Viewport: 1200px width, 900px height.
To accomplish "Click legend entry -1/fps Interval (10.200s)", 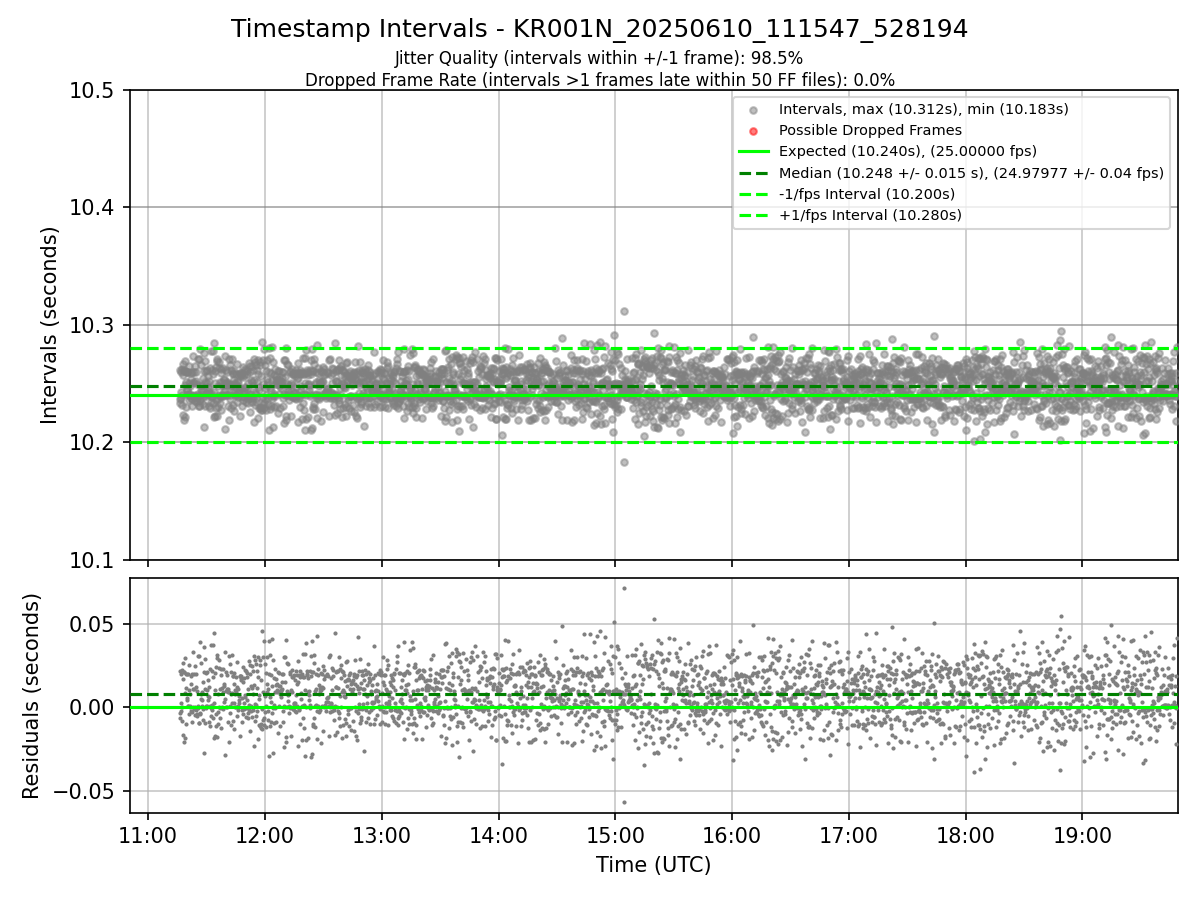I will point(866,193).
